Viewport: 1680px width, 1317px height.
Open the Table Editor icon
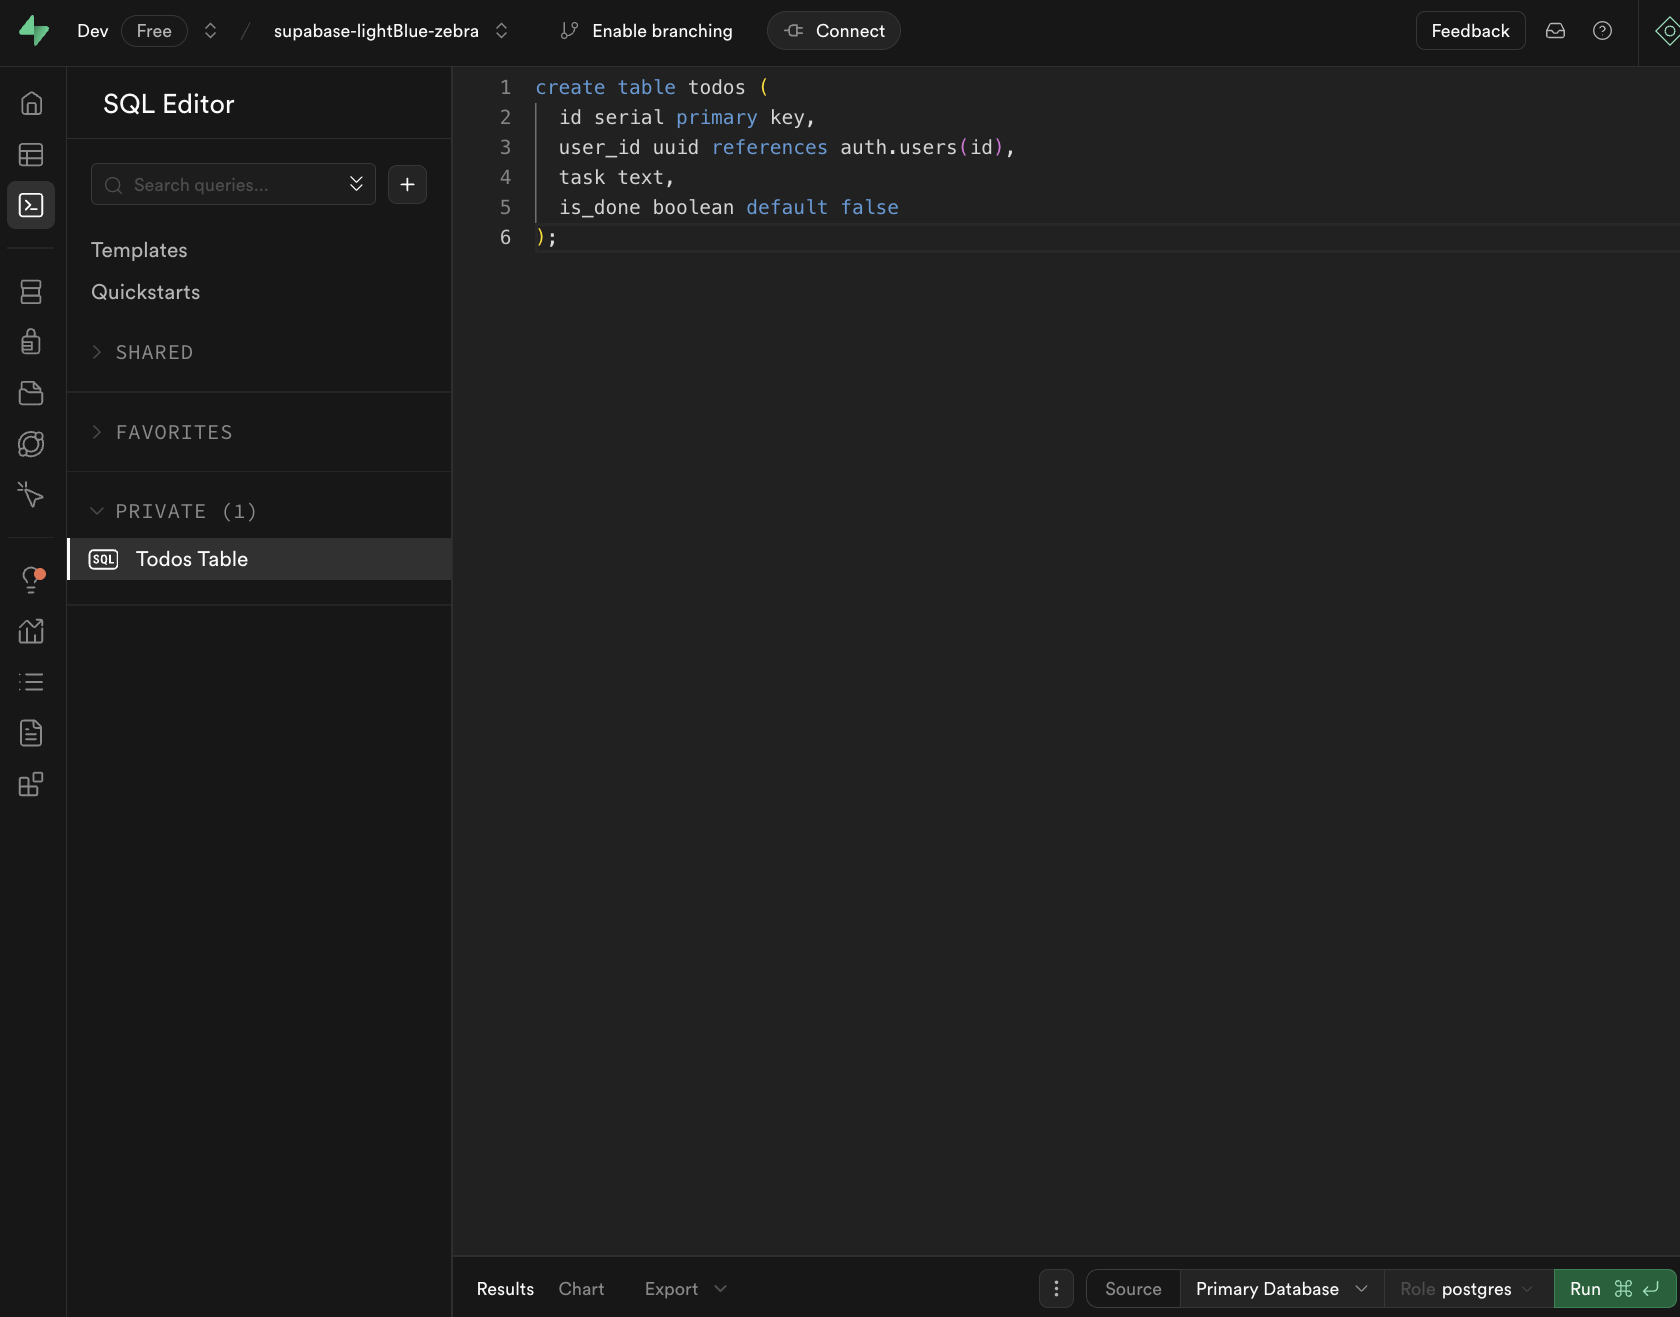pos(31,154)
